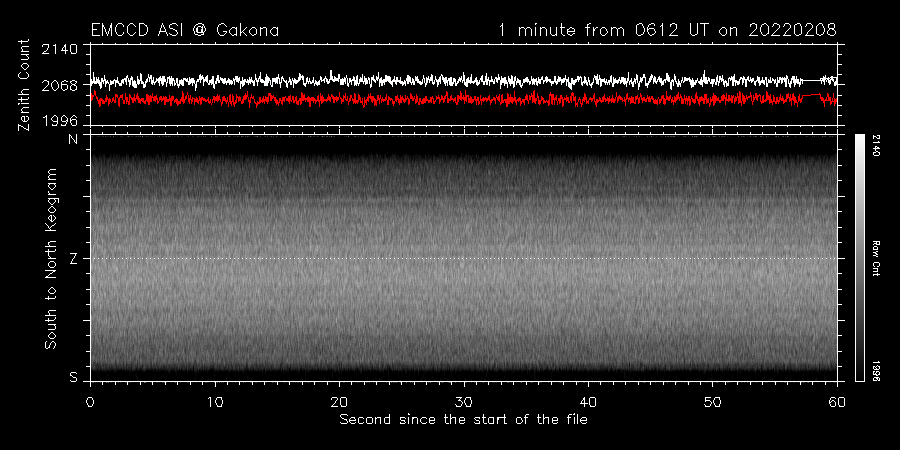
Task: Click the S label on the keogram axis
Action: click(73, 377)
